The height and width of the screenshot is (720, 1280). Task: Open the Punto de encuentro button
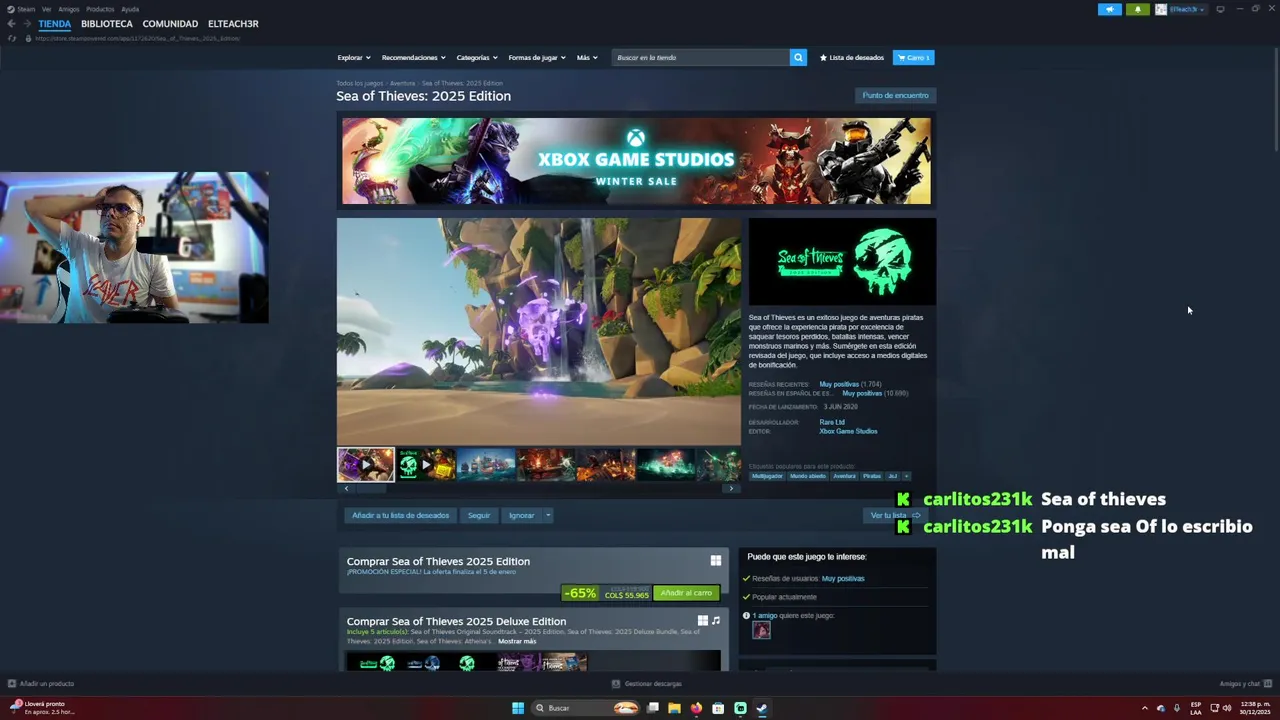[x=895, y=96]
